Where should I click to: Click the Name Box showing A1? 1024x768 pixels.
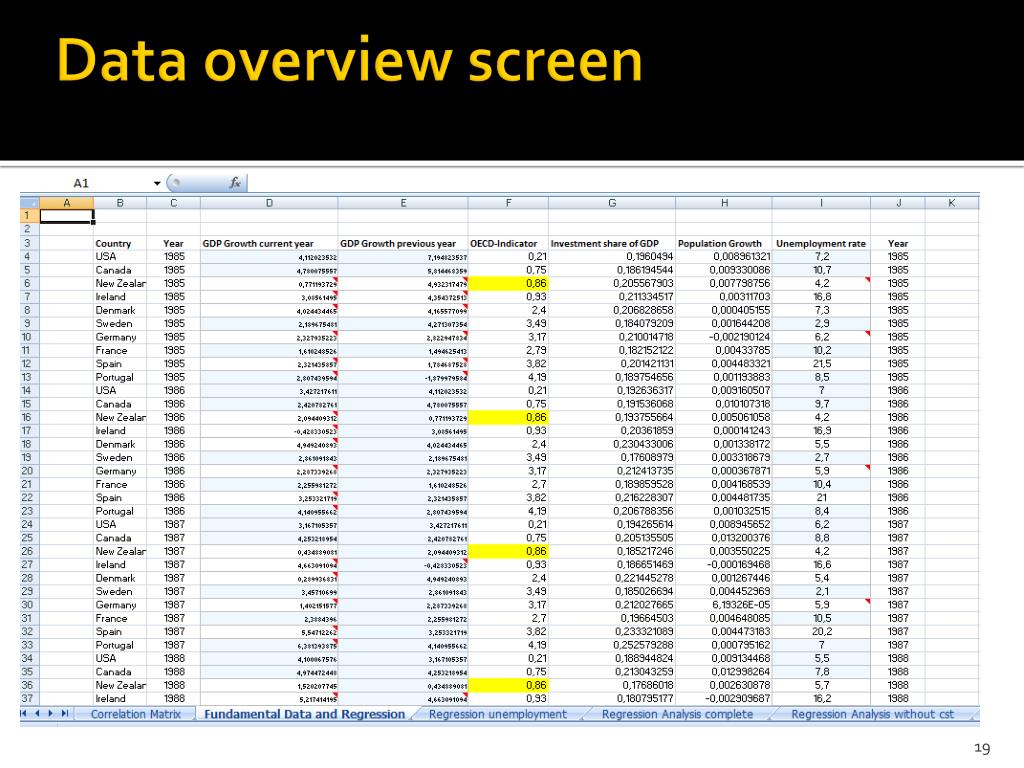pyautogui.click(x=81, y=184)
